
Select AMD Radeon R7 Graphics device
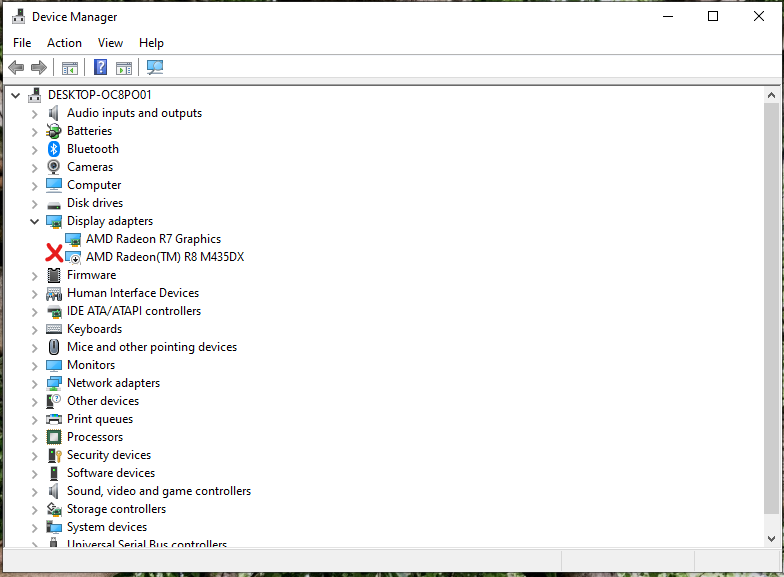point(153,239)
